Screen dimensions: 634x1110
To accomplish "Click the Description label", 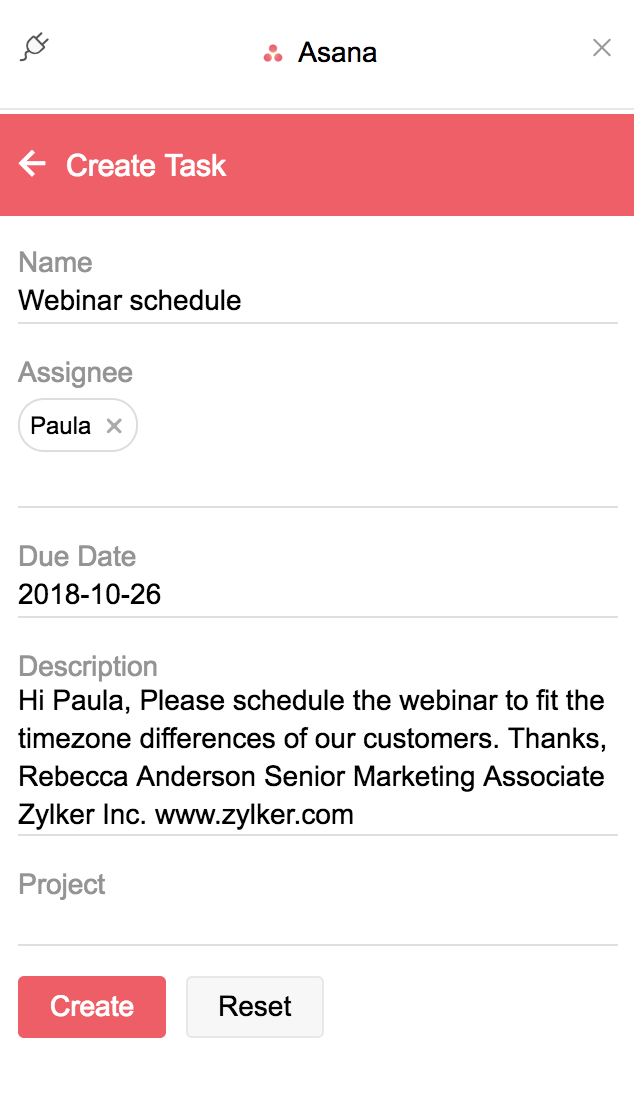I will (88, 666).
